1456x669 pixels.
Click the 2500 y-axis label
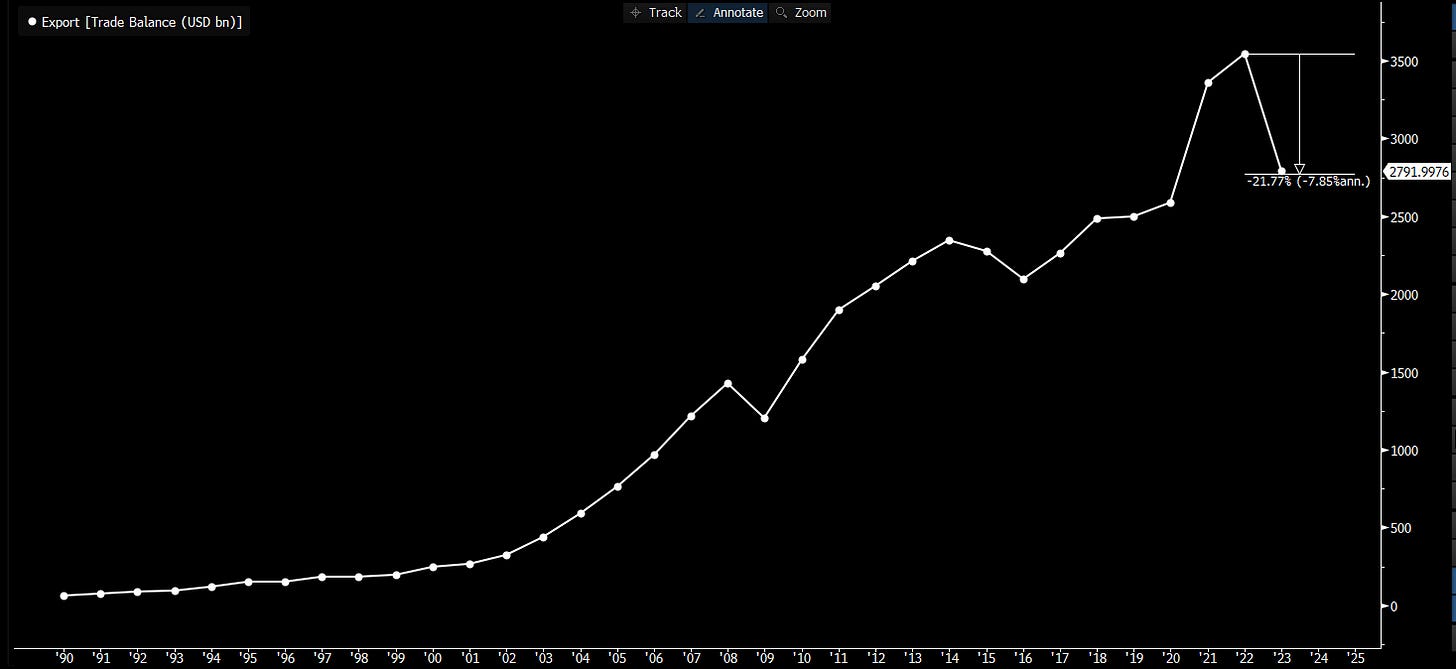click(1403, 217)
